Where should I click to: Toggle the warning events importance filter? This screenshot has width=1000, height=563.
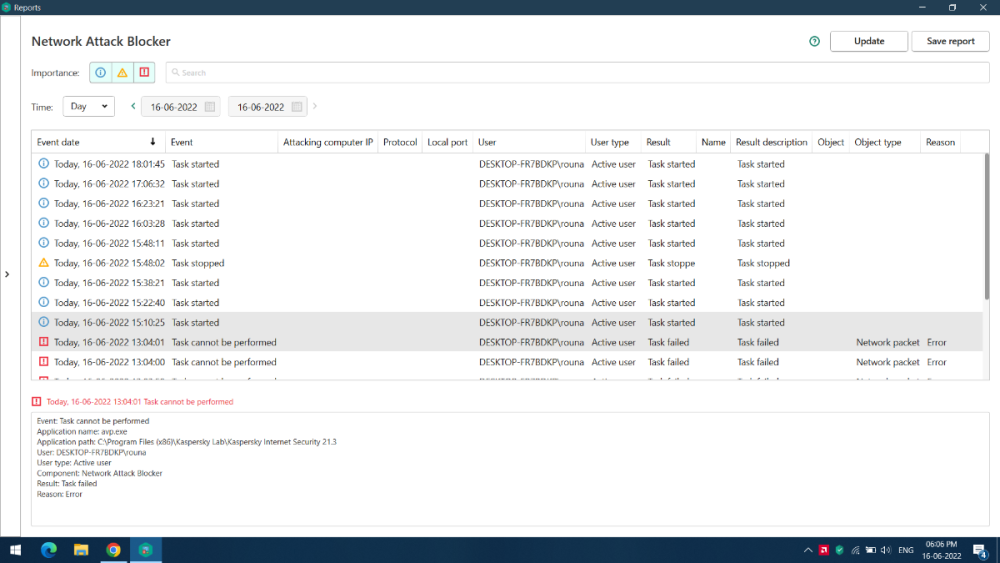point(122,73)
